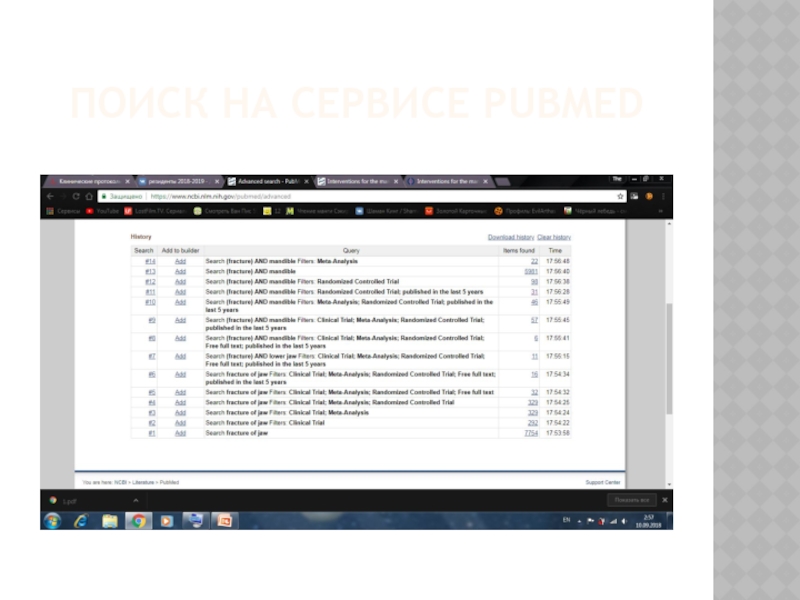The height and width of the screenshot is (600, 800).
Task: Go back with the browser back arrow
Action: 50,196
